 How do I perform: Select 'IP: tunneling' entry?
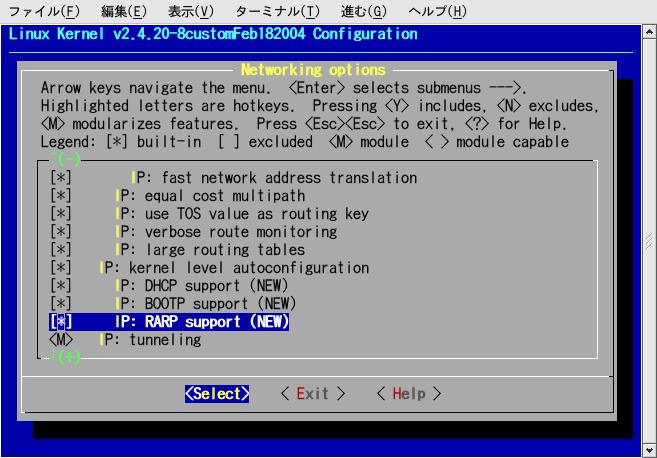[150, 340]
